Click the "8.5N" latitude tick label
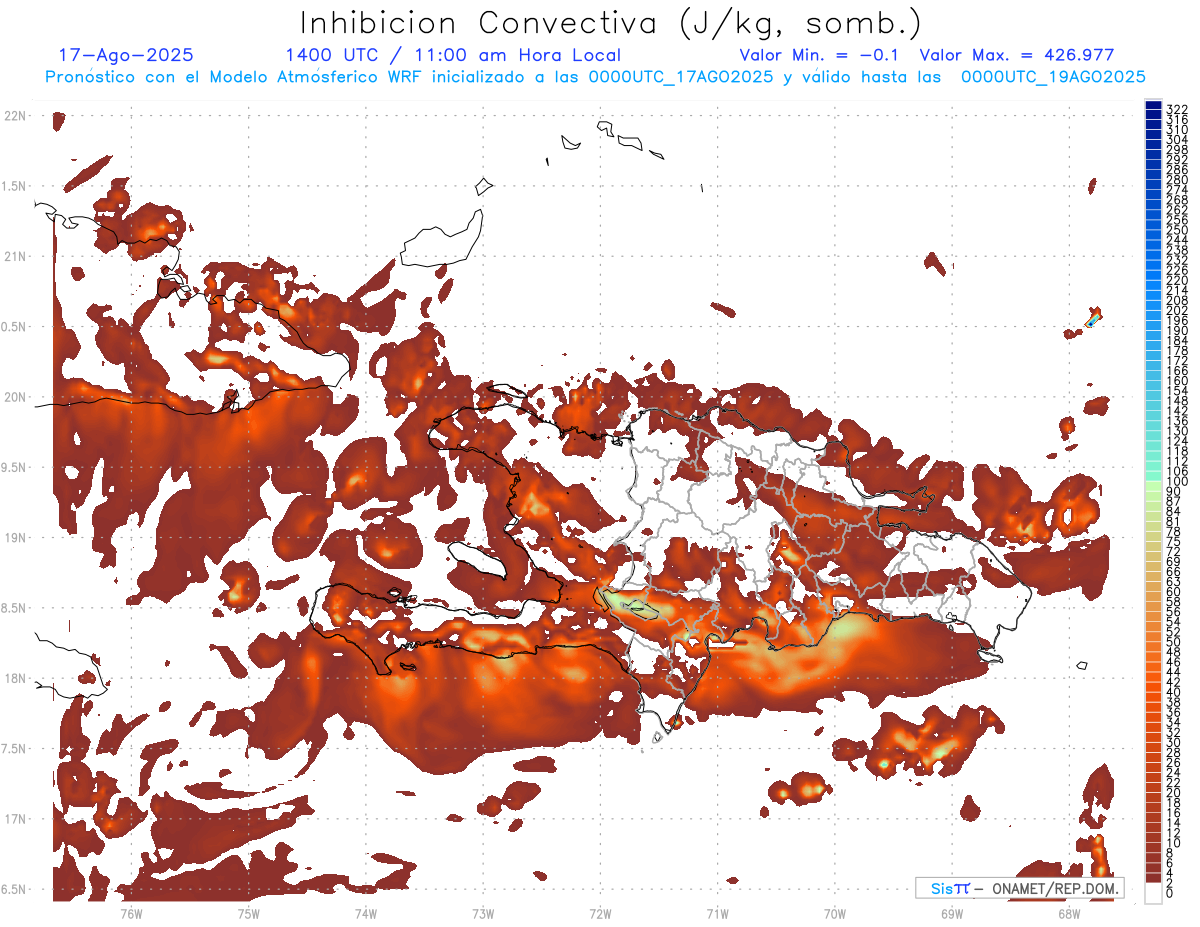 (15, 608)
